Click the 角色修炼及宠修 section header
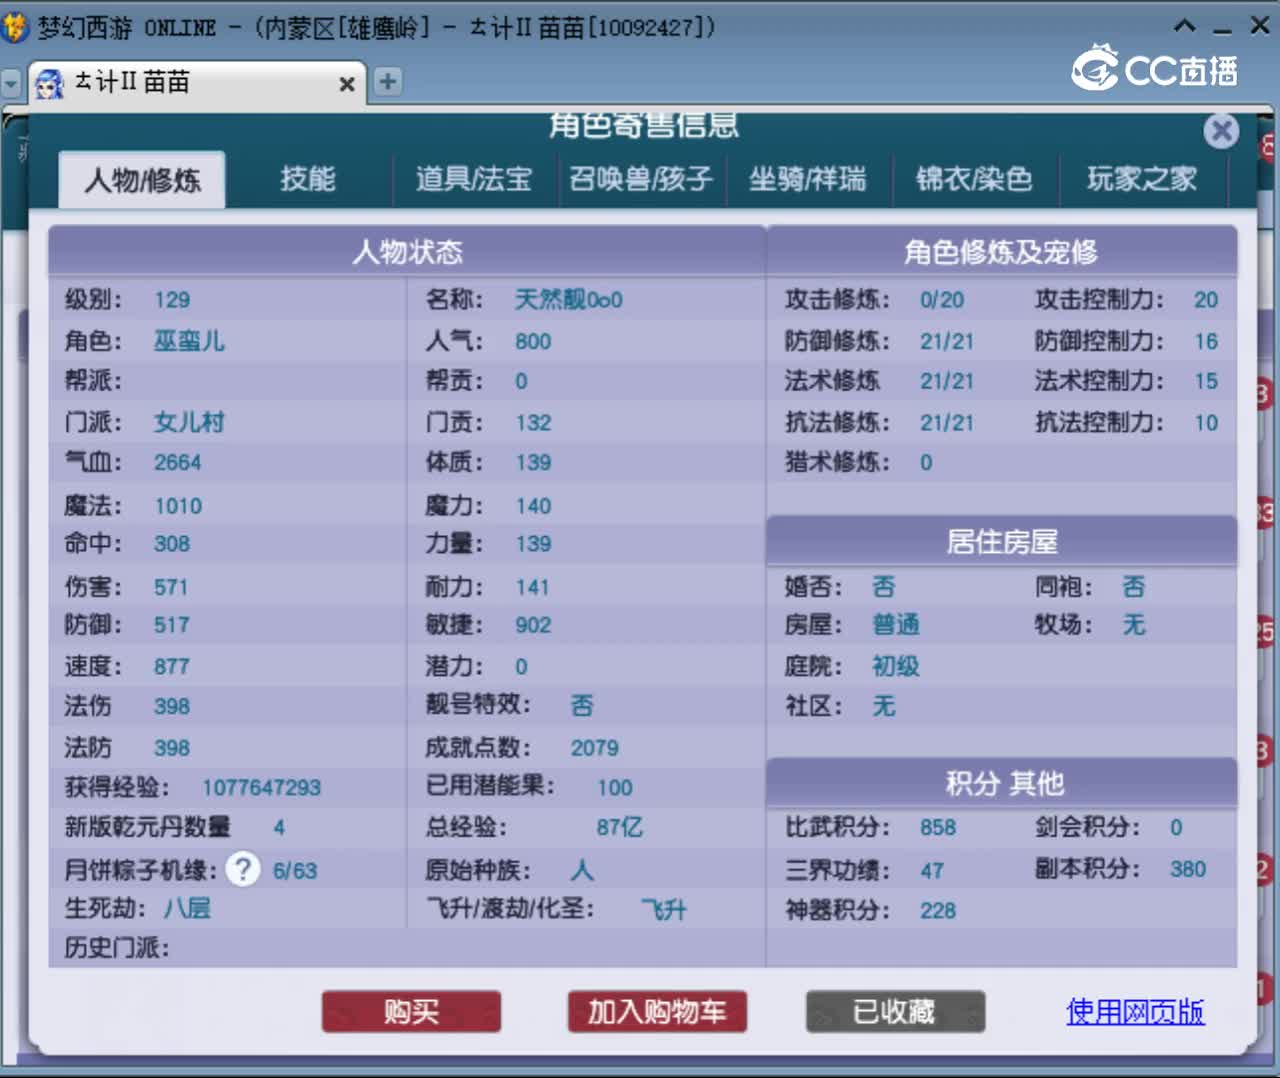Viewport: 1280px width, 1078px height. (1002, 251)
